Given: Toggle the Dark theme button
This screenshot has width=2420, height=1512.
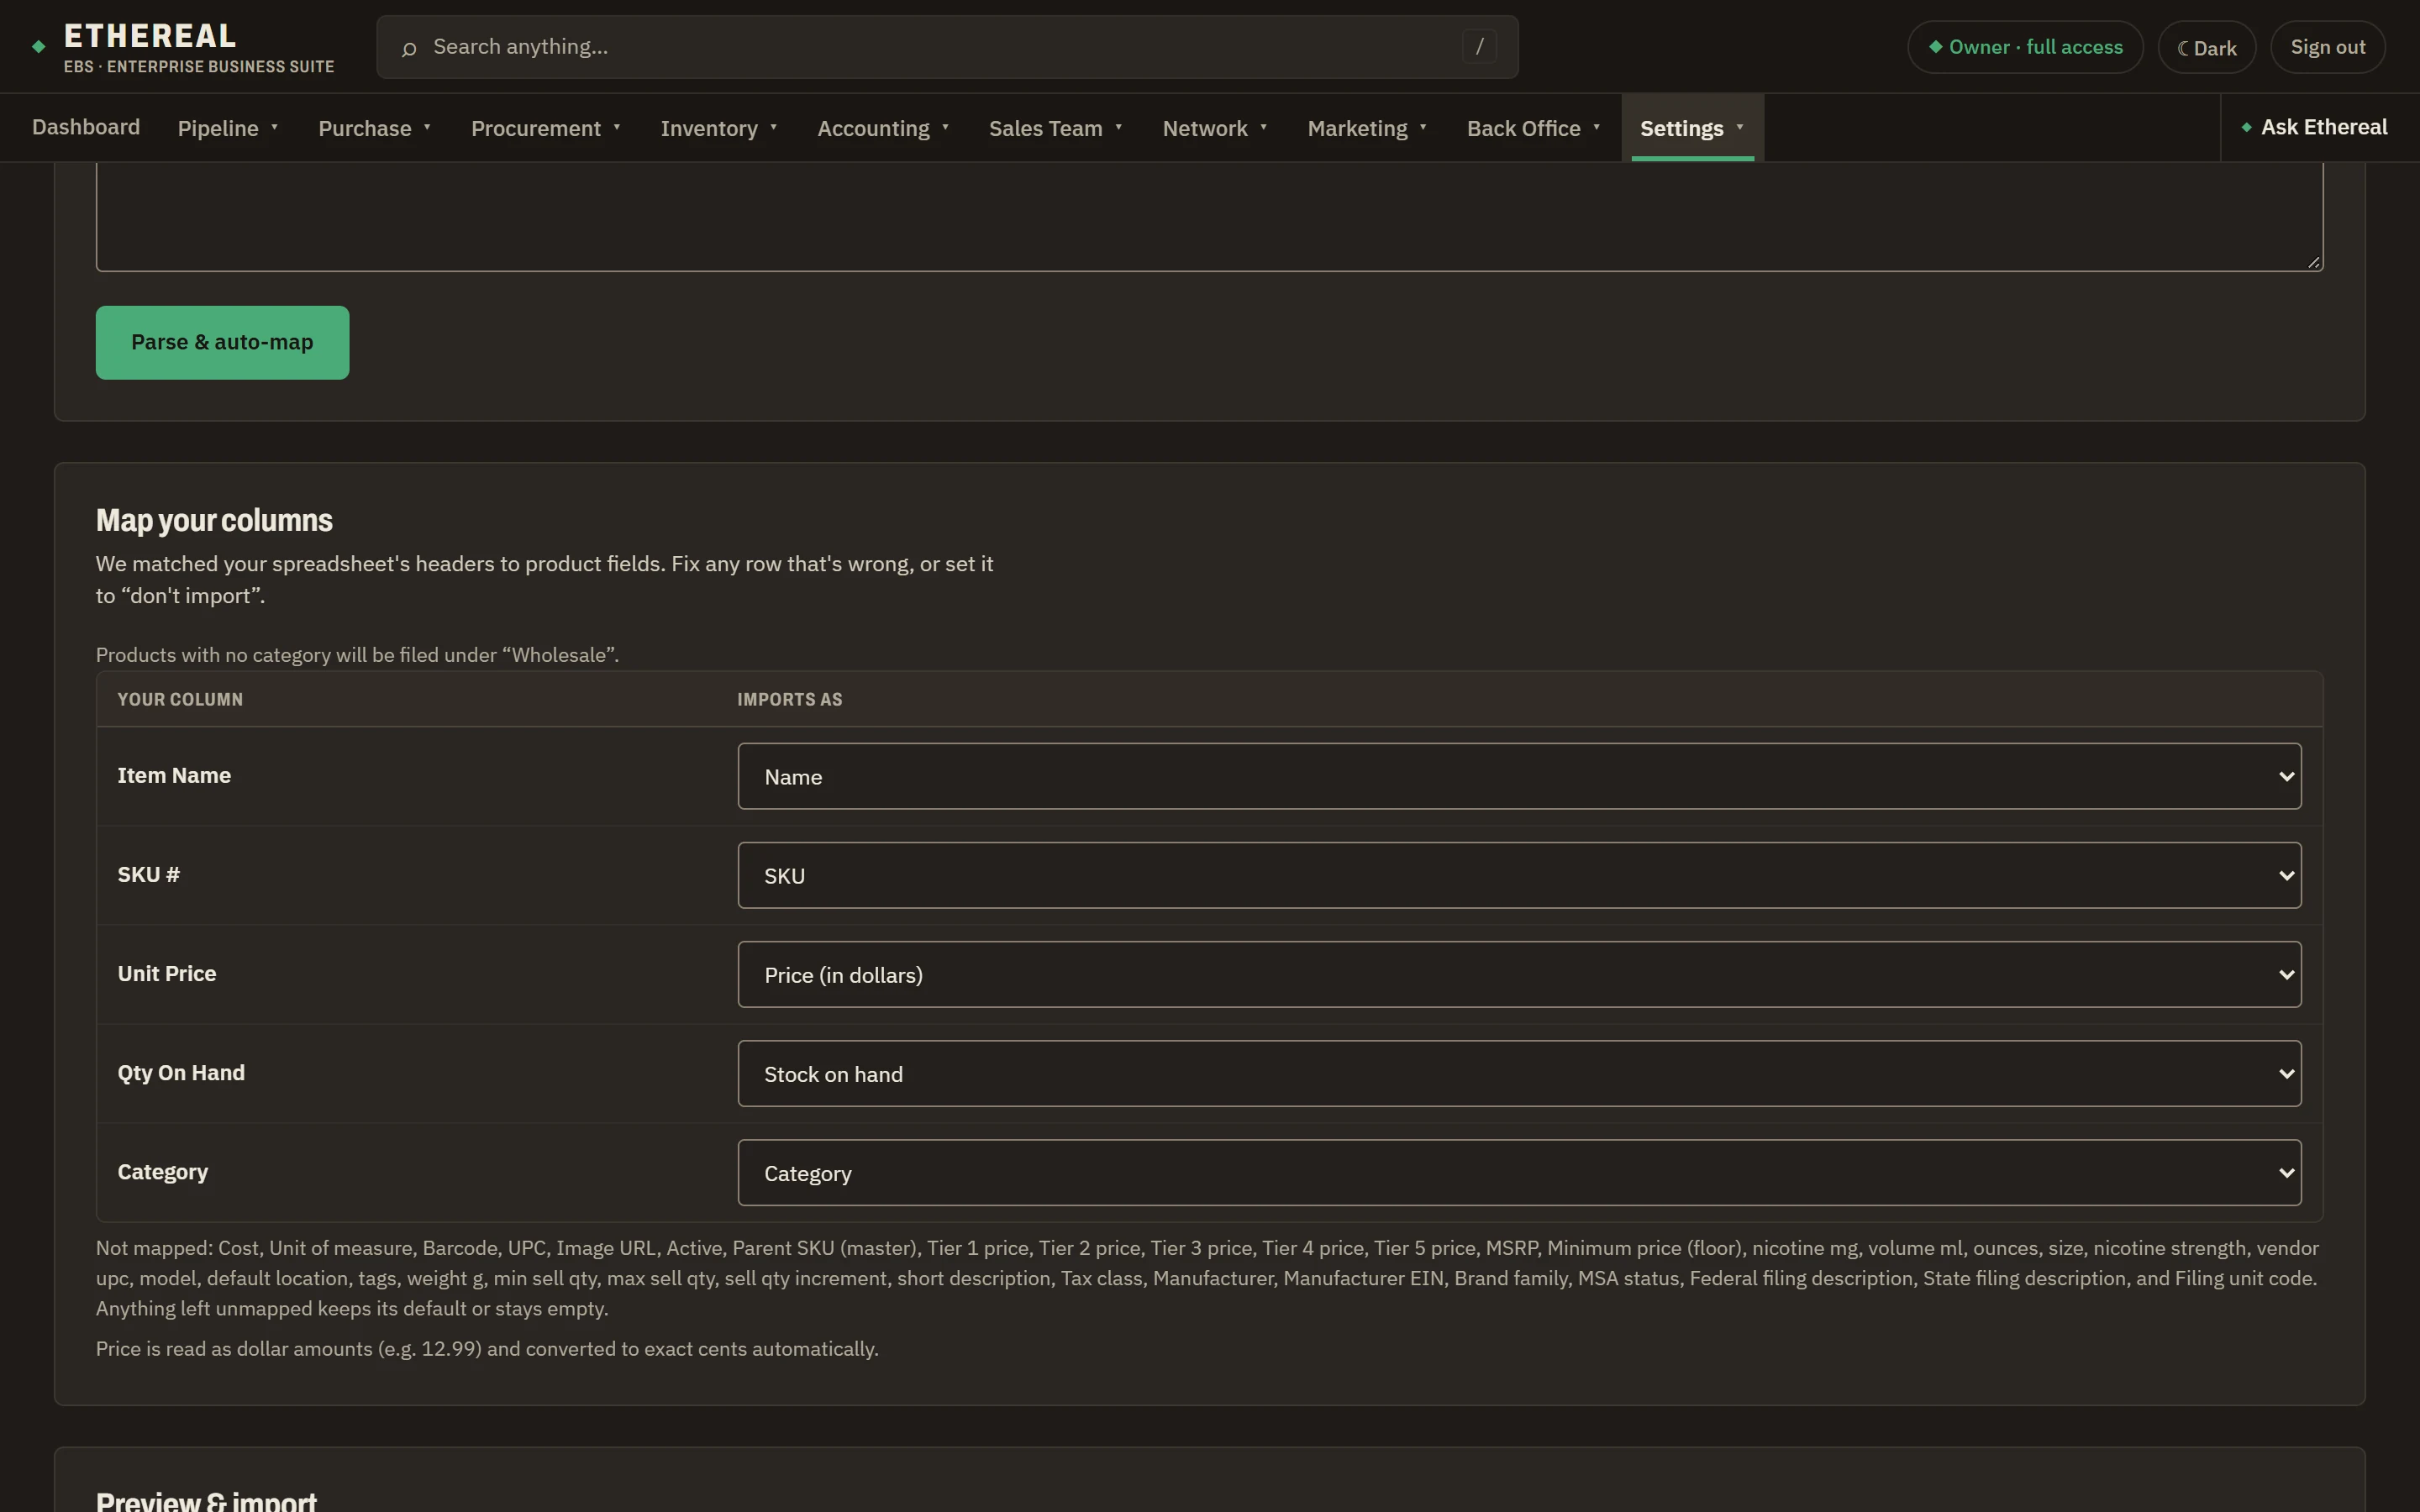Looking at the screenshot, I should 2206,47.
